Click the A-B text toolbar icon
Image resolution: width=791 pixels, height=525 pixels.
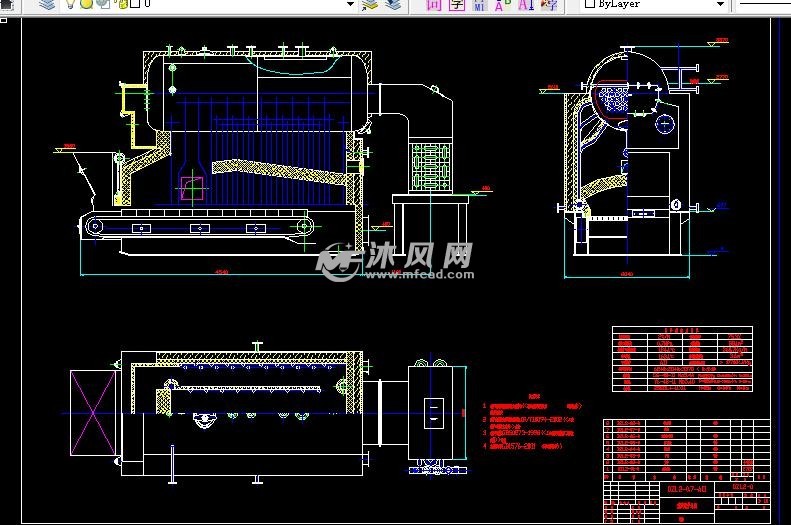[502, 5]
